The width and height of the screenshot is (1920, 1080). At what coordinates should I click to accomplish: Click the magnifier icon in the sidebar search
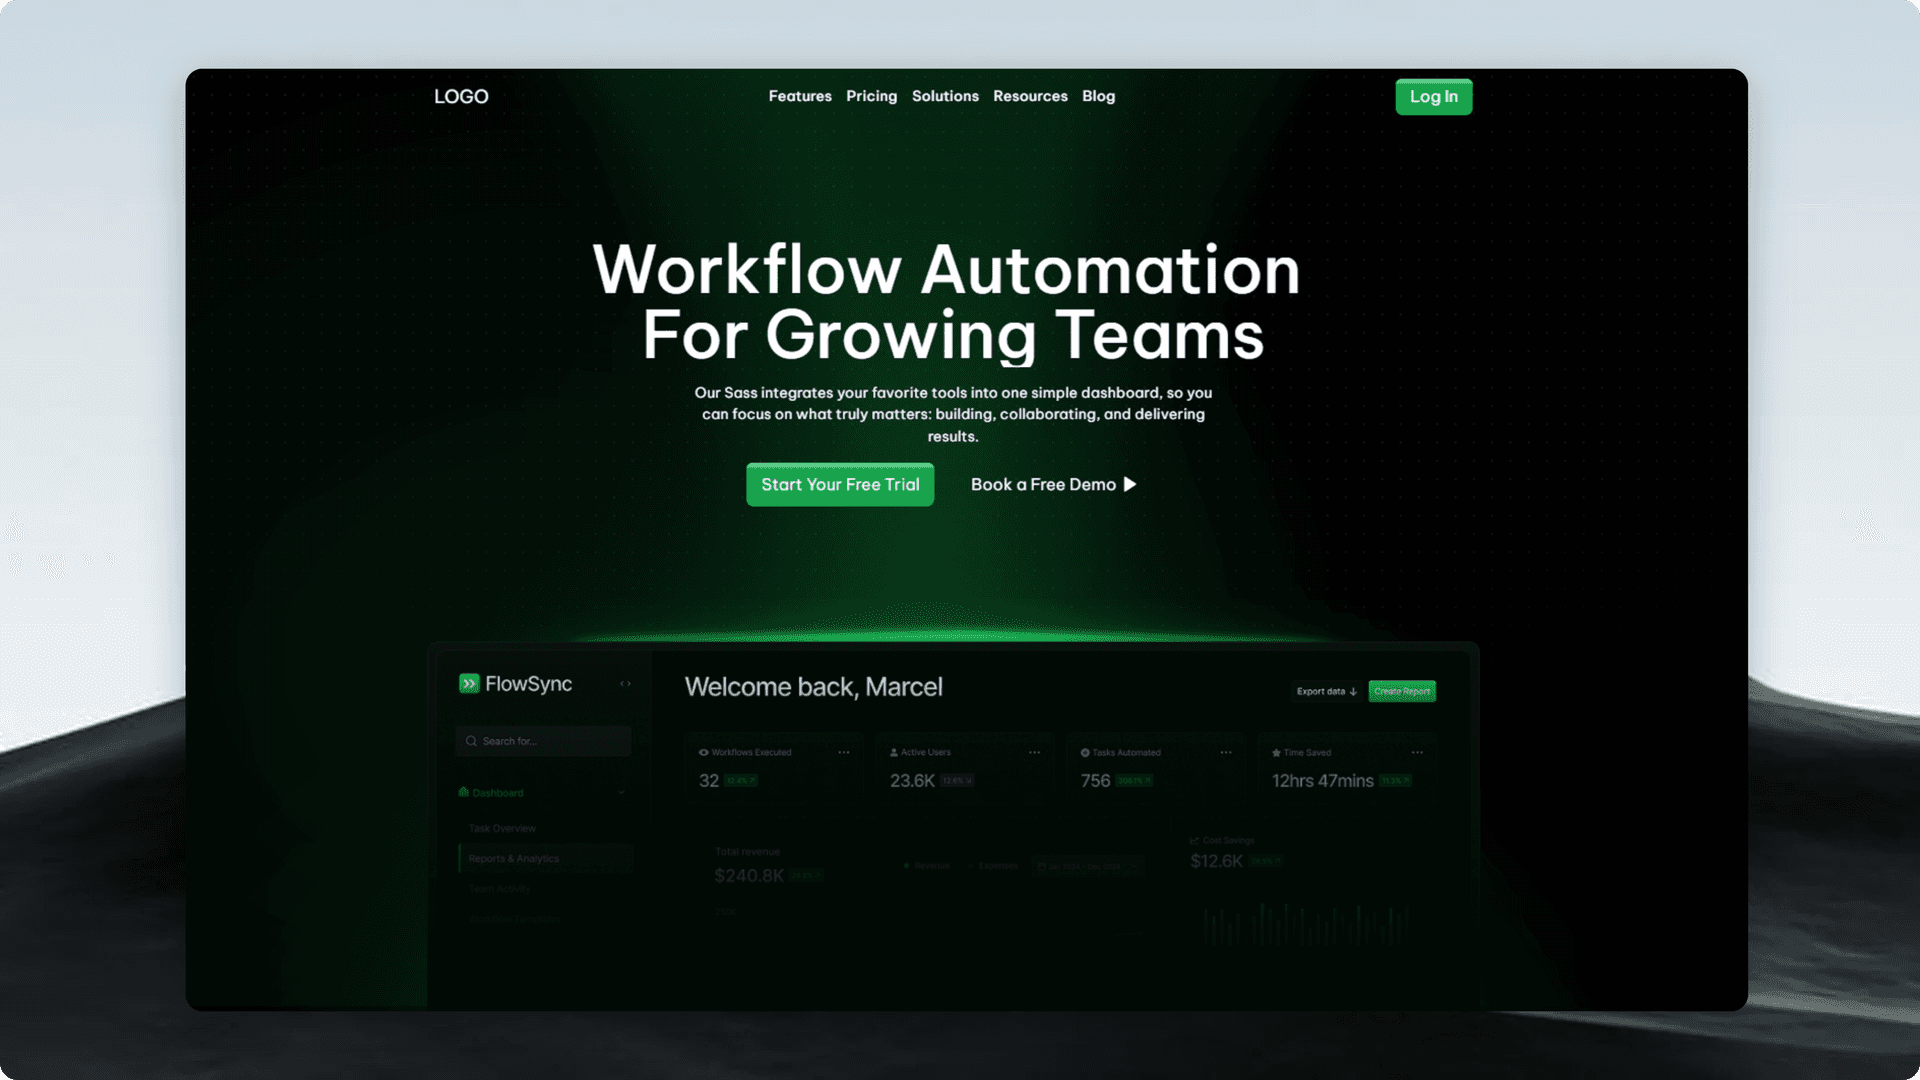471,741
